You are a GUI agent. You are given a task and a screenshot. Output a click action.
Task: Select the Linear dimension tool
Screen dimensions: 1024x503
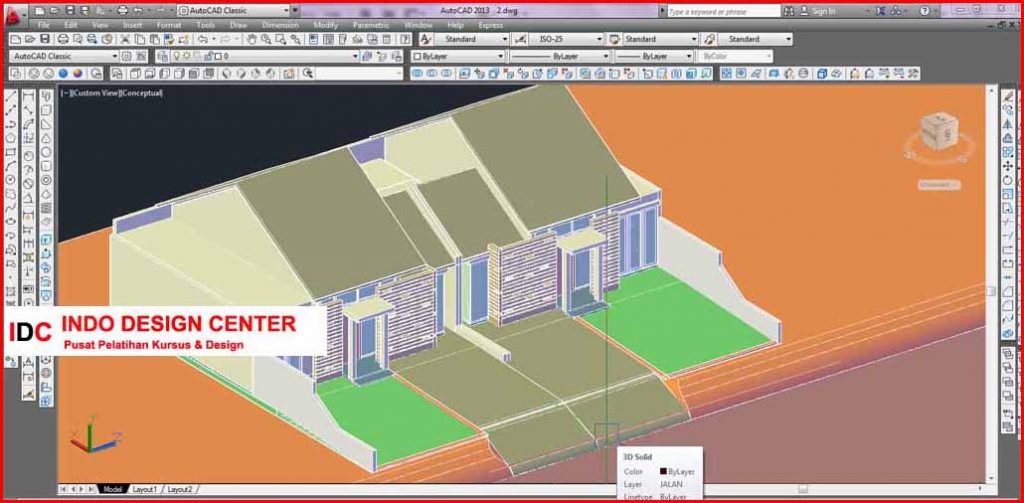click(28, 97)
